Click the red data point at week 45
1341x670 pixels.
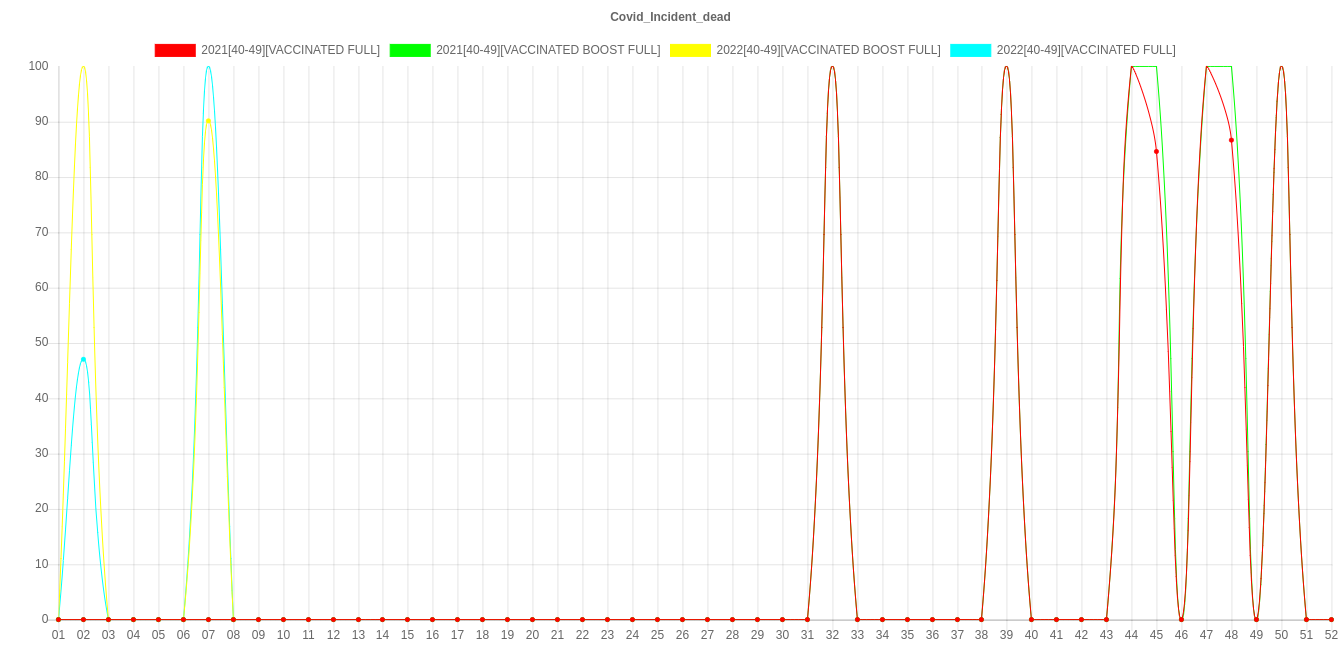(x=1156, y=151)
